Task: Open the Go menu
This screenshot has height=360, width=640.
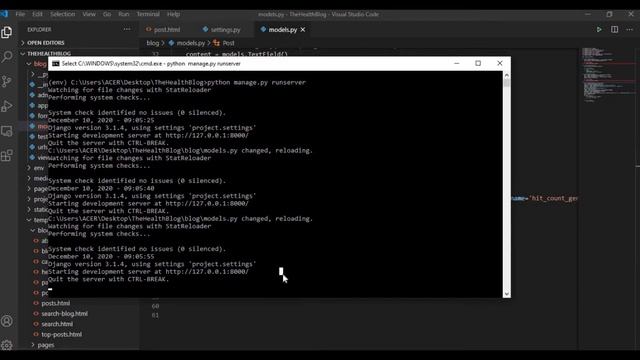Action: point(107,14)
